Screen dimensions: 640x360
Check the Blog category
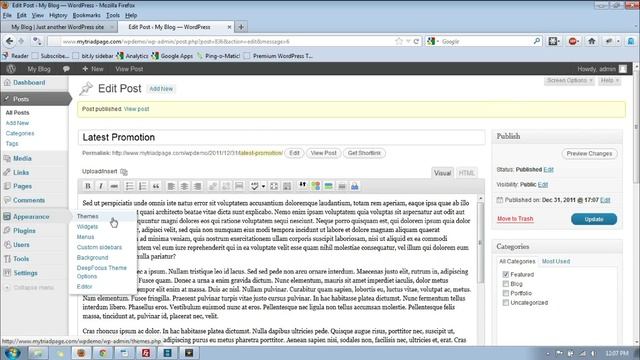click(x=506, y=284)
